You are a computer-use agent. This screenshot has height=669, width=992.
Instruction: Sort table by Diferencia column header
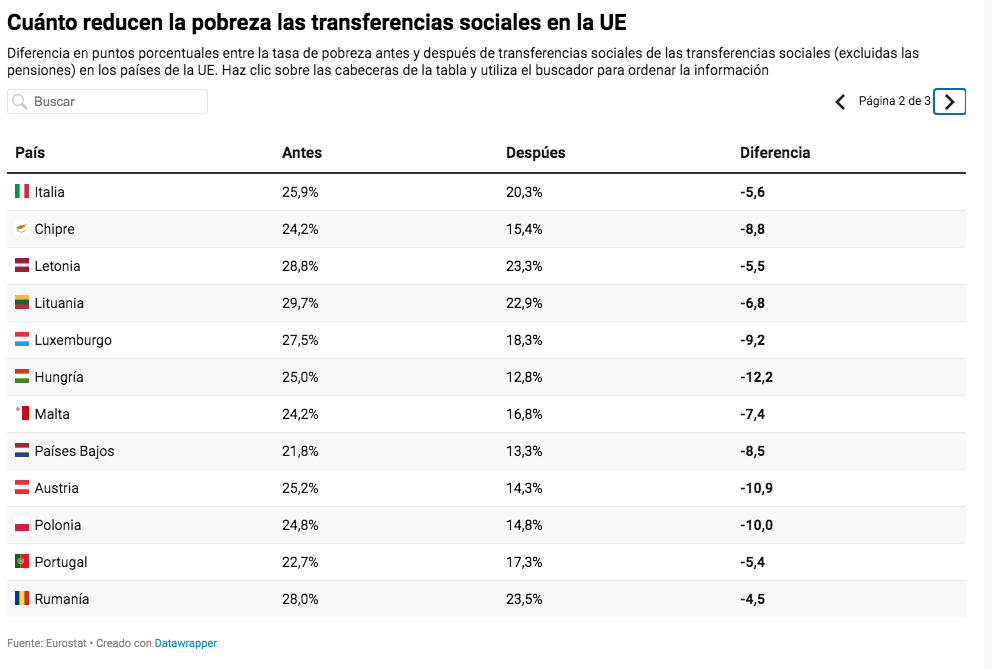pyautogui.click(x=775, y=153)
